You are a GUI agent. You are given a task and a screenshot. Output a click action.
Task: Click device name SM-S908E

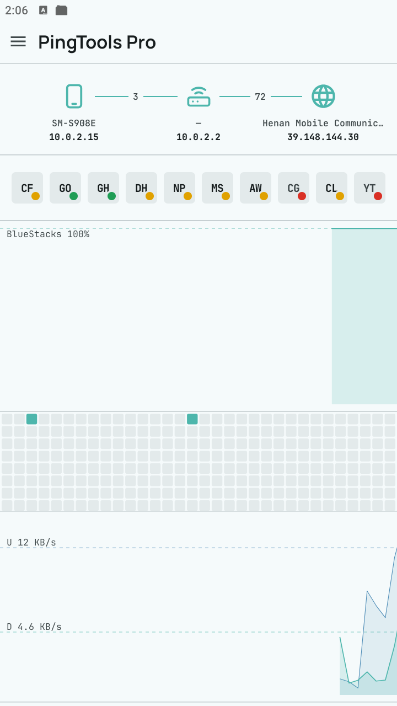point(74,123)
